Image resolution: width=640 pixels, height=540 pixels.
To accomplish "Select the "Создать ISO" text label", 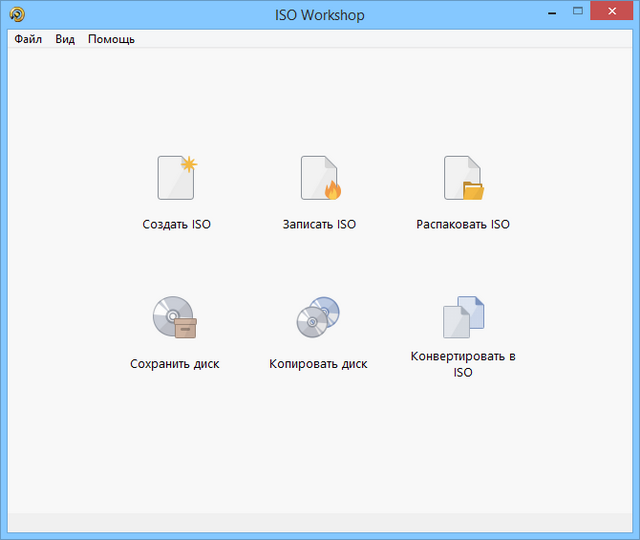I will [177, 225].
